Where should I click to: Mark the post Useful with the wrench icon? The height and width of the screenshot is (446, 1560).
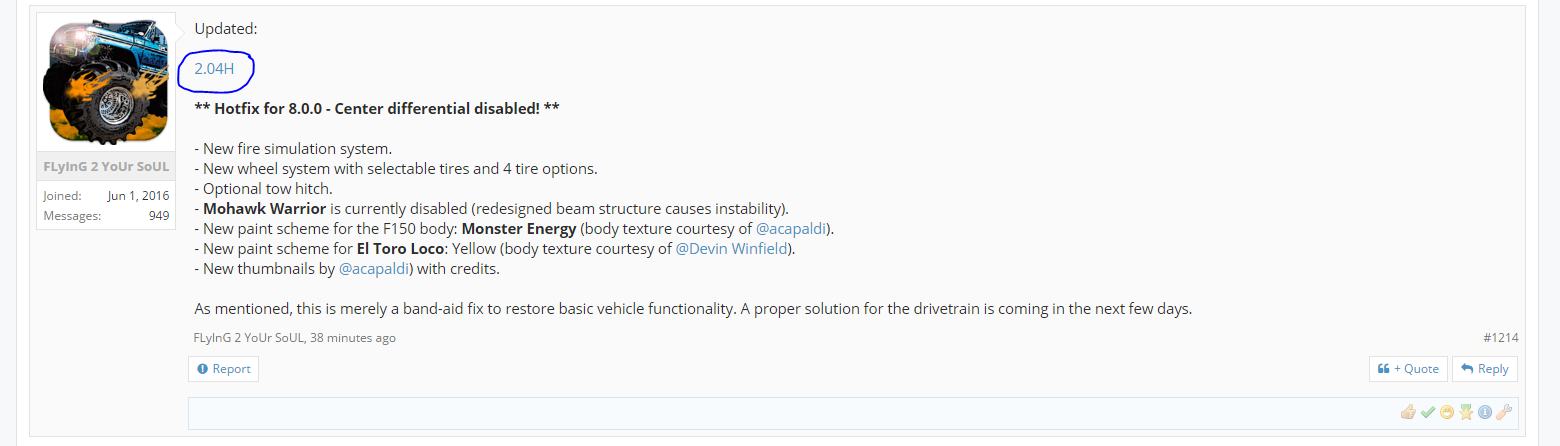[x=1504, y=412]
